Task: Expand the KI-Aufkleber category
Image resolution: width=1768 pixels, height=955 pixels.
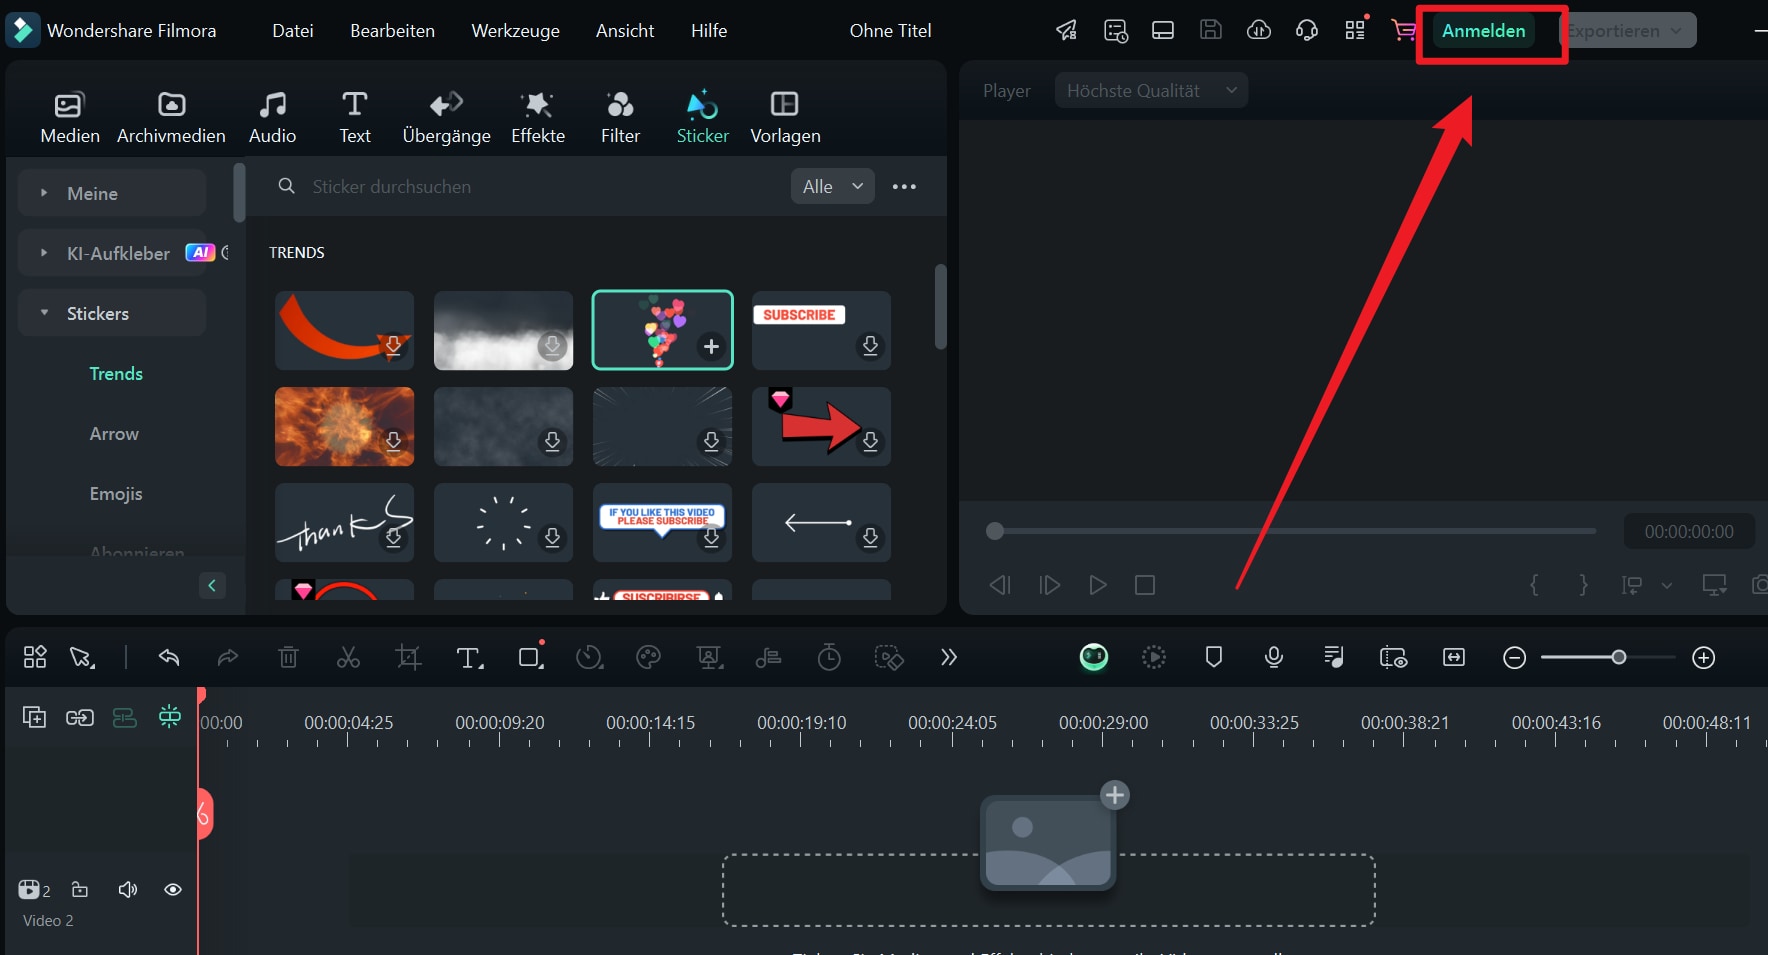Action: (112, 253)
